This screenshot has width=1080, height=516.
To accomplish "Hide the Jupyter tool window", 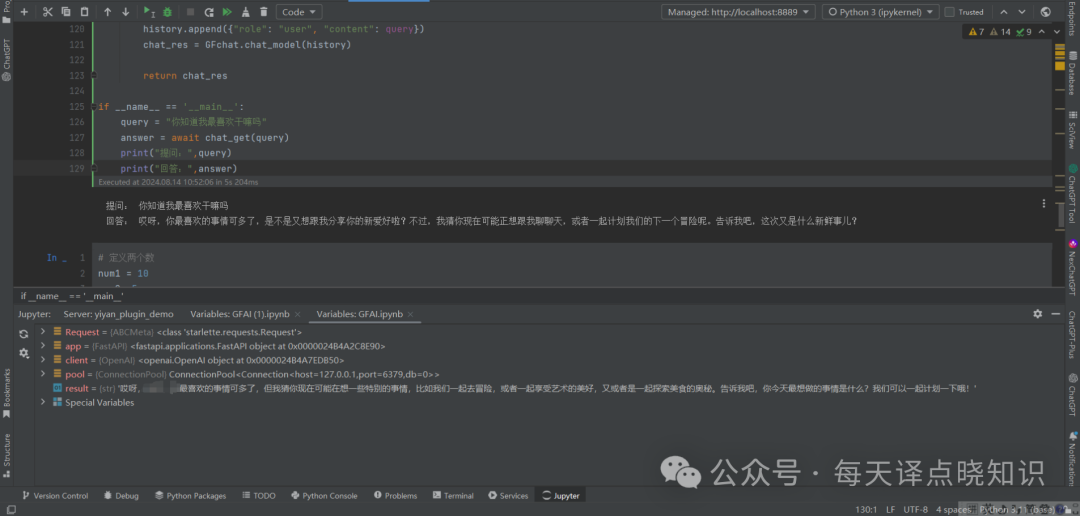I will point(1055,313).
